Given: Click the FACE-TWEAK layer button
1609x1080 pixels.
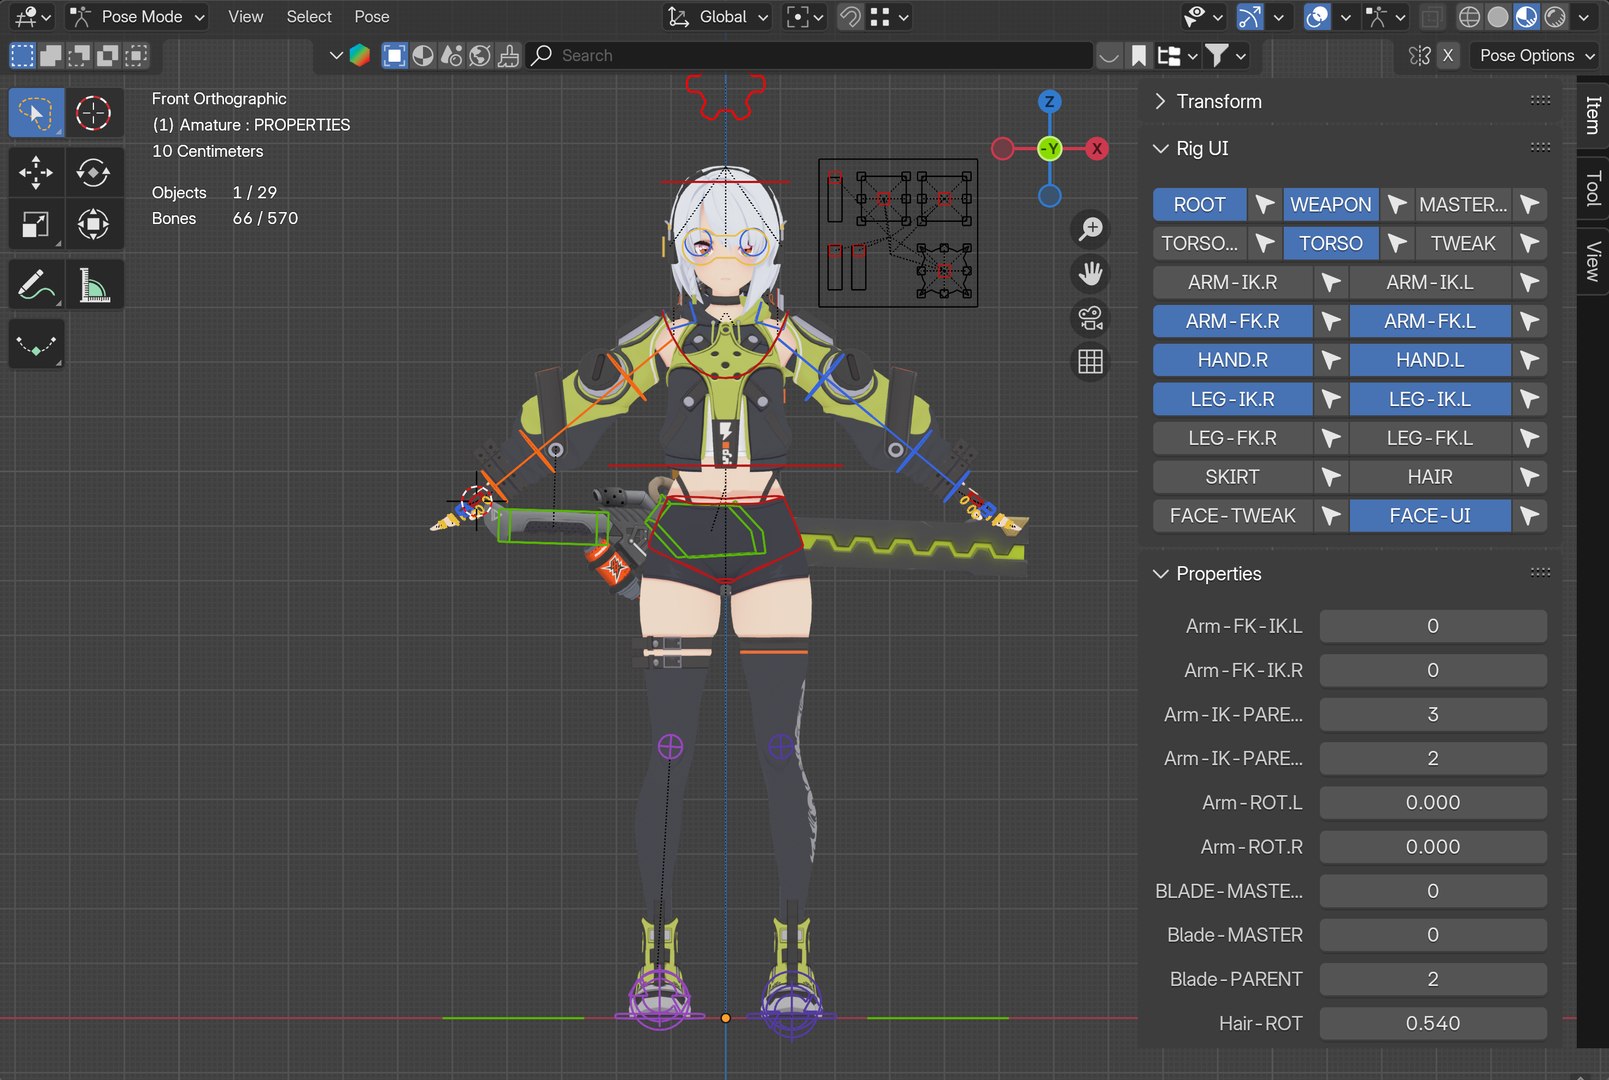Looking at the screenshot, I should 1232,516.
